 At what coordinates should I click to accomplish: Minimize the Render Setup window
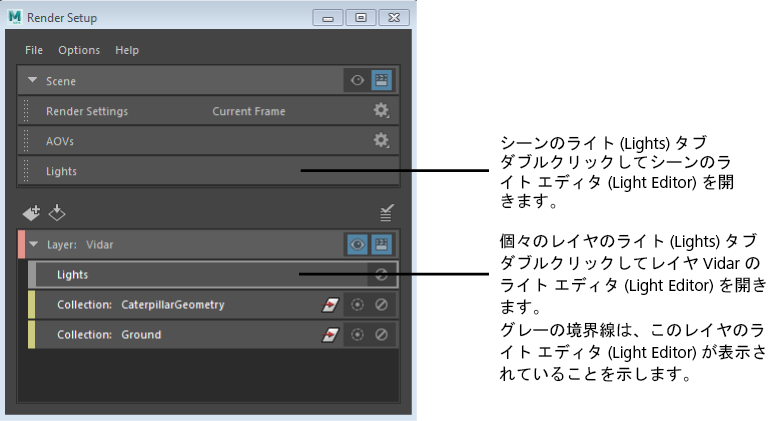tap(327, 18)
